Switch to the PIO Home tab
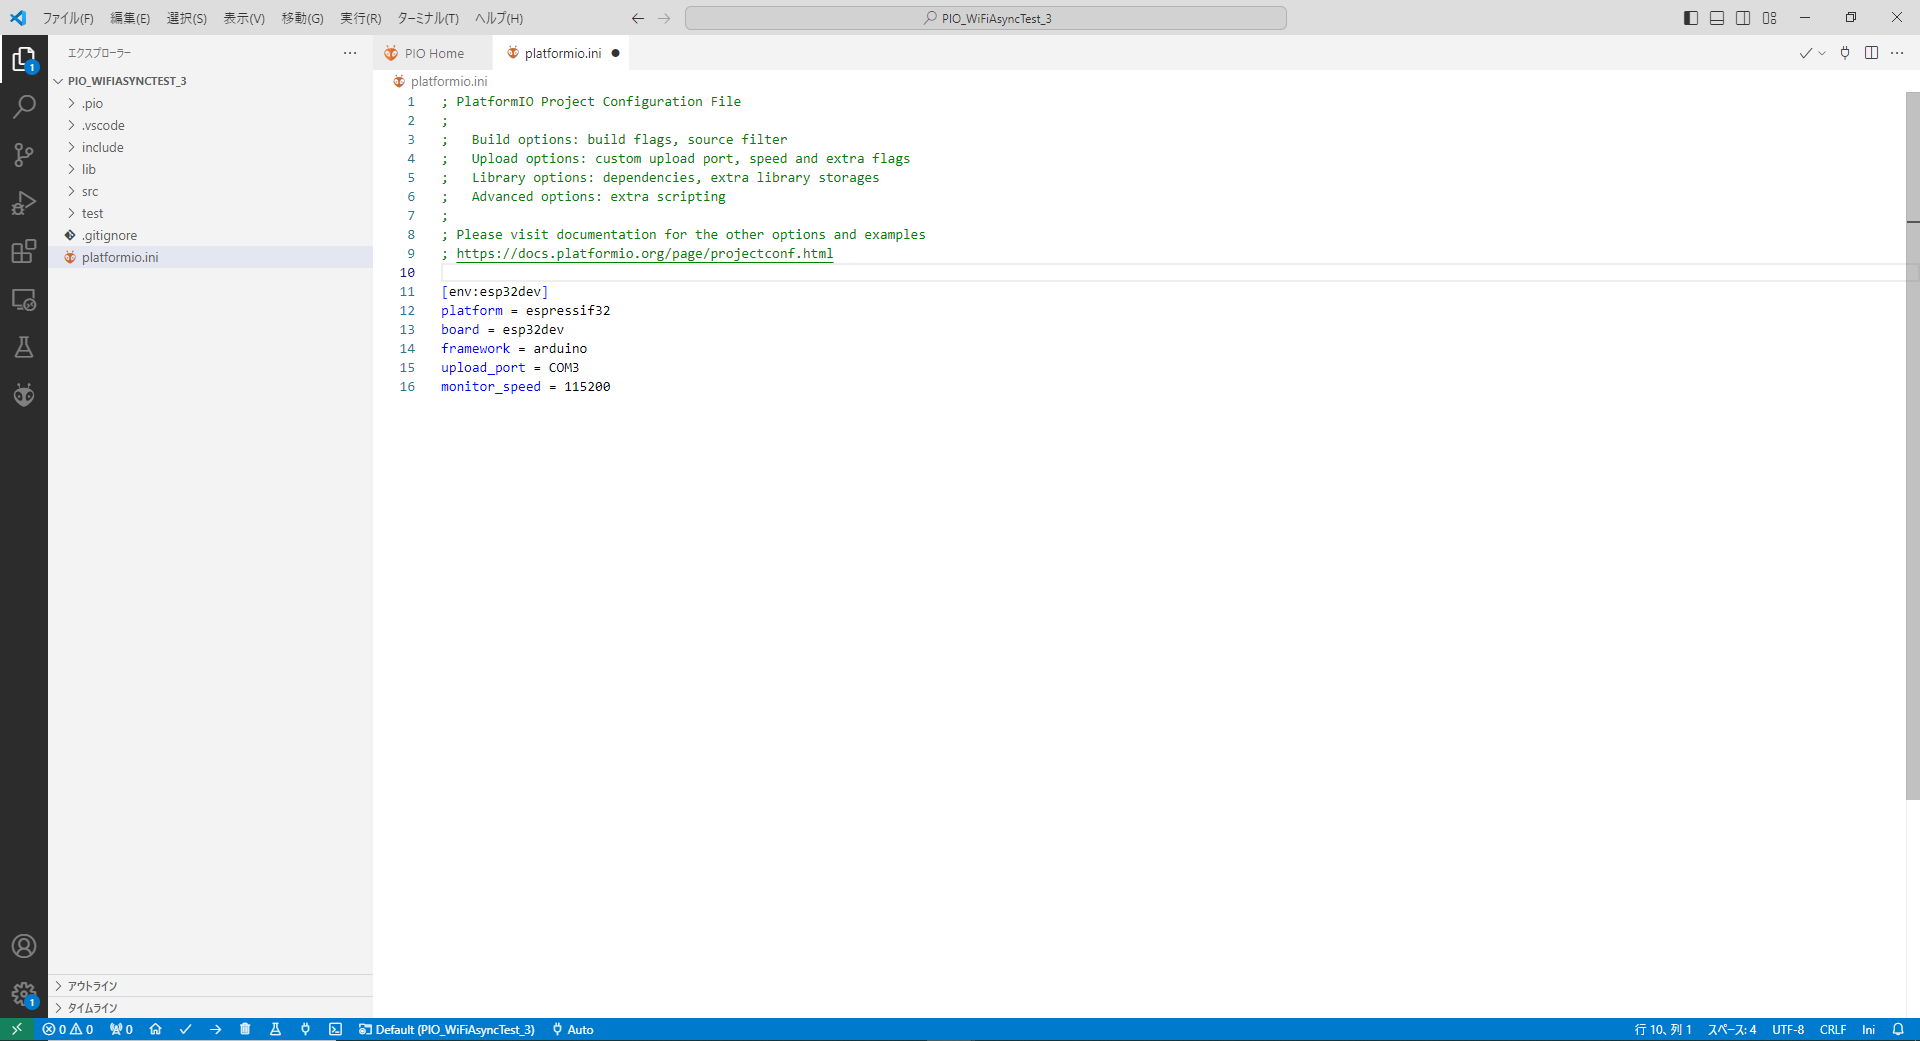Image resolution: width=1920 pixels, height=1041 pixels. coord(433,53)
